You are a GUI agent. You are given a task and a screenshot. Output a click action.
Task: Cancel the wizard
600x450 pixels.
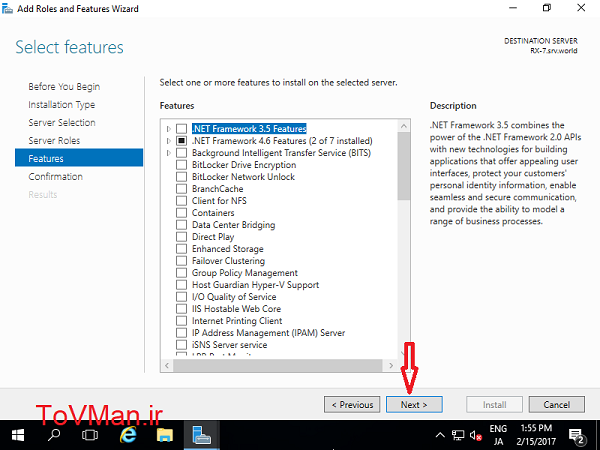[x=556, y=404]
